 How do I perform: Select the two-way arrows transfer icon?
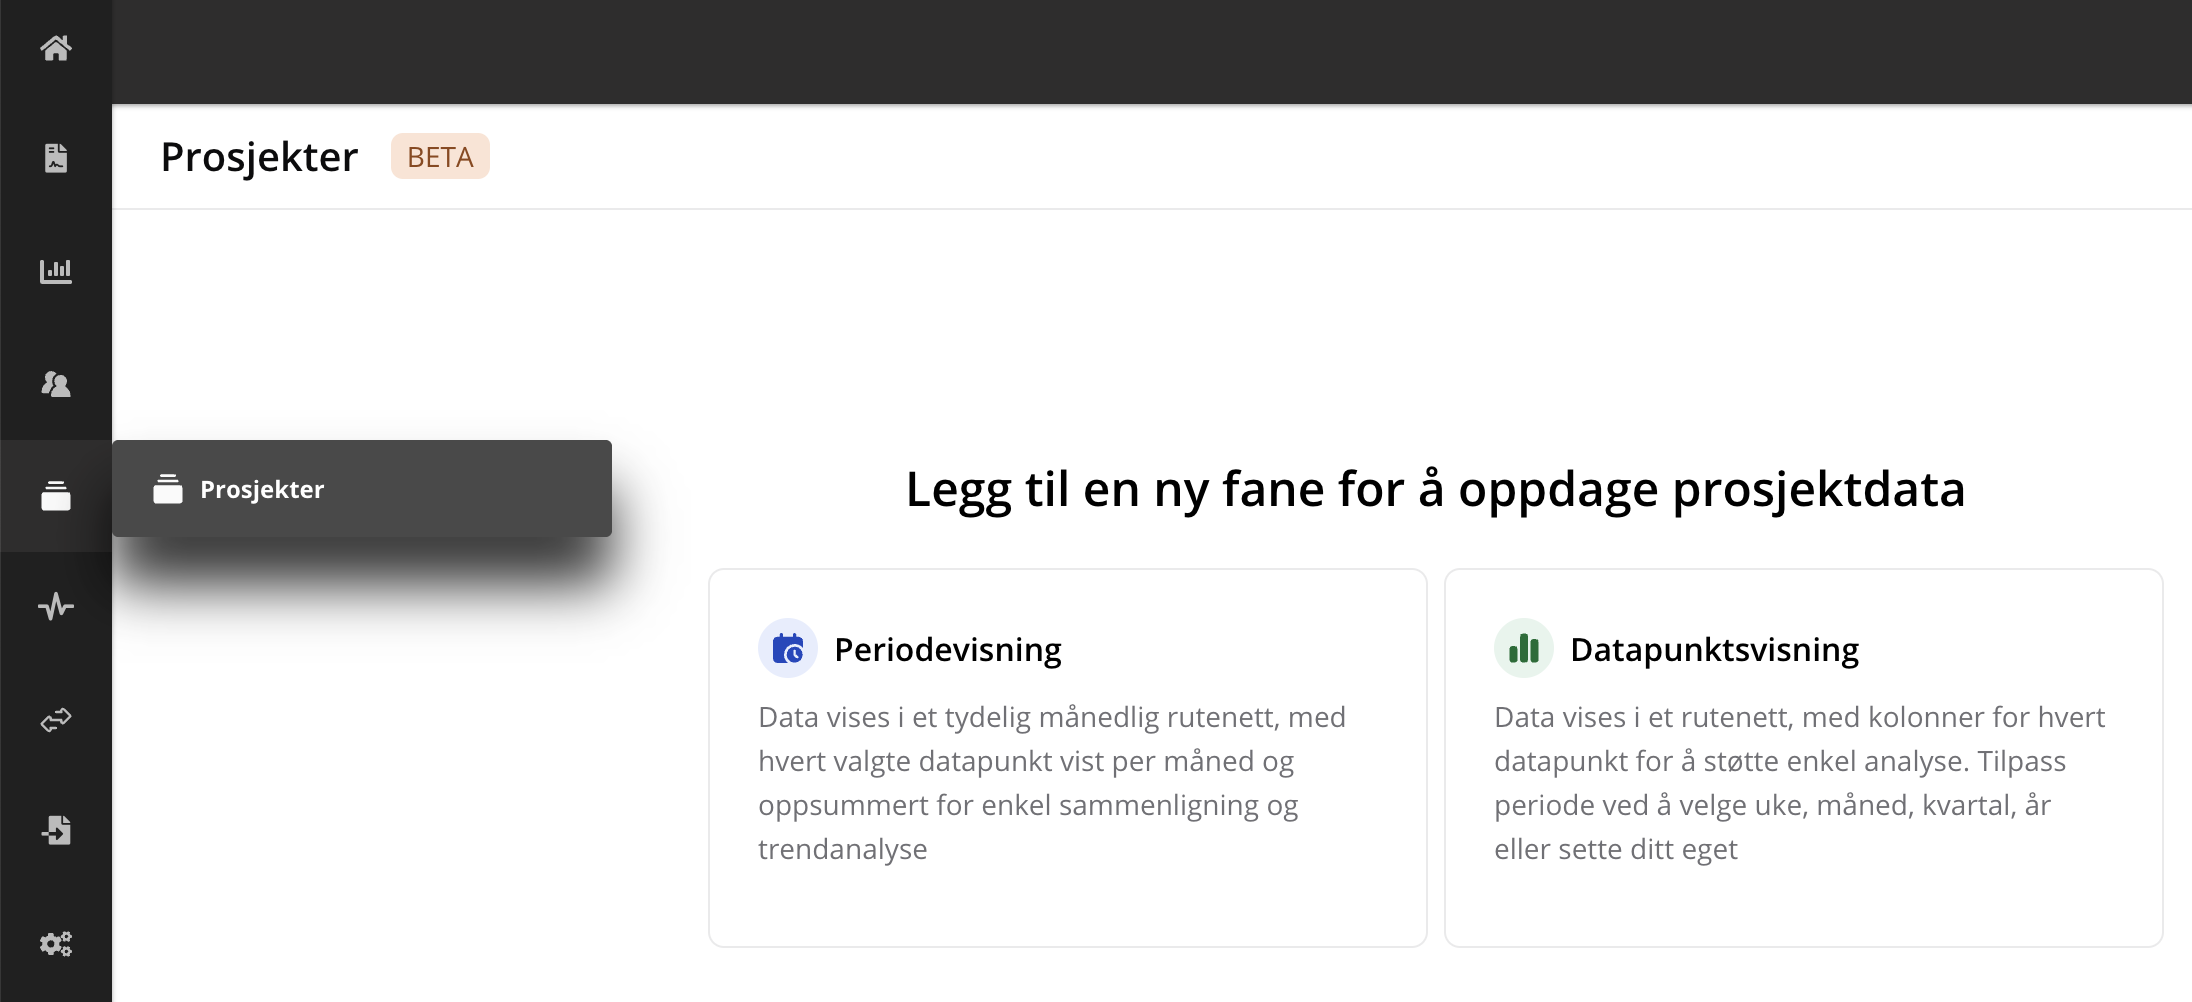(56, 719)
